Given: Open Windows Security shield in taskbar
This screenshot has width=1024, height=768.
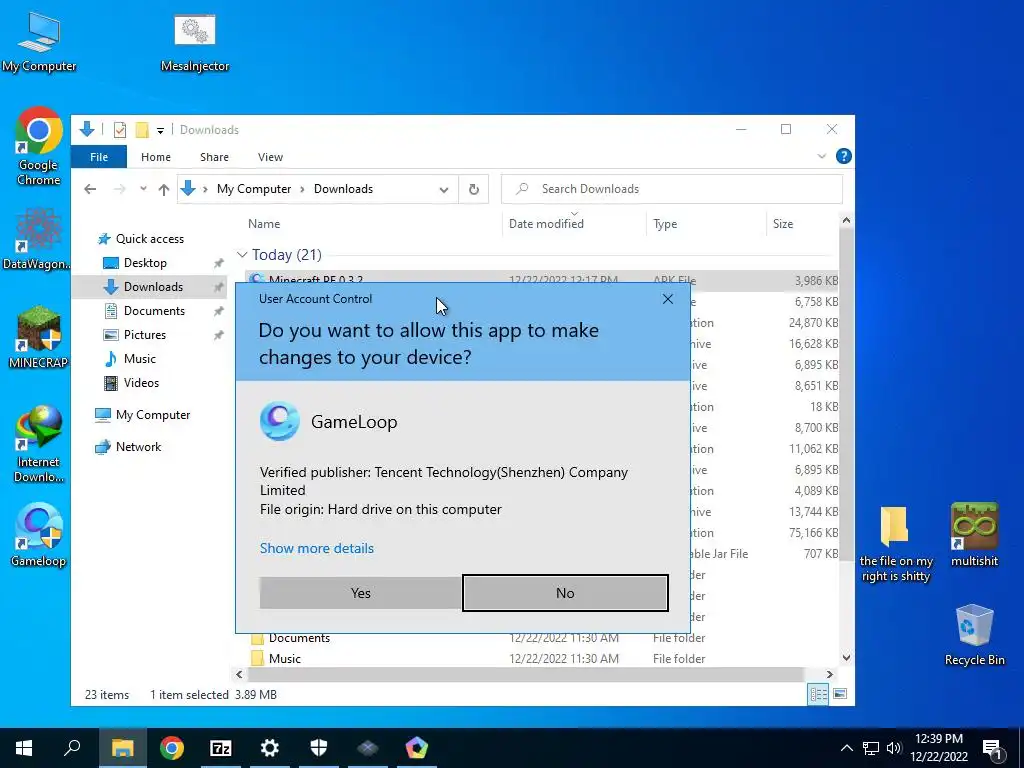Looking at the screenshot, I should (319, 748).
